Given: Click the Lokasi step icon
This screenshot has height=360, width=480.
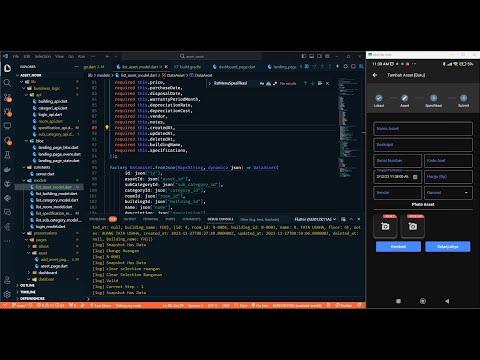Looking at the screenshot, I should 379,98.
